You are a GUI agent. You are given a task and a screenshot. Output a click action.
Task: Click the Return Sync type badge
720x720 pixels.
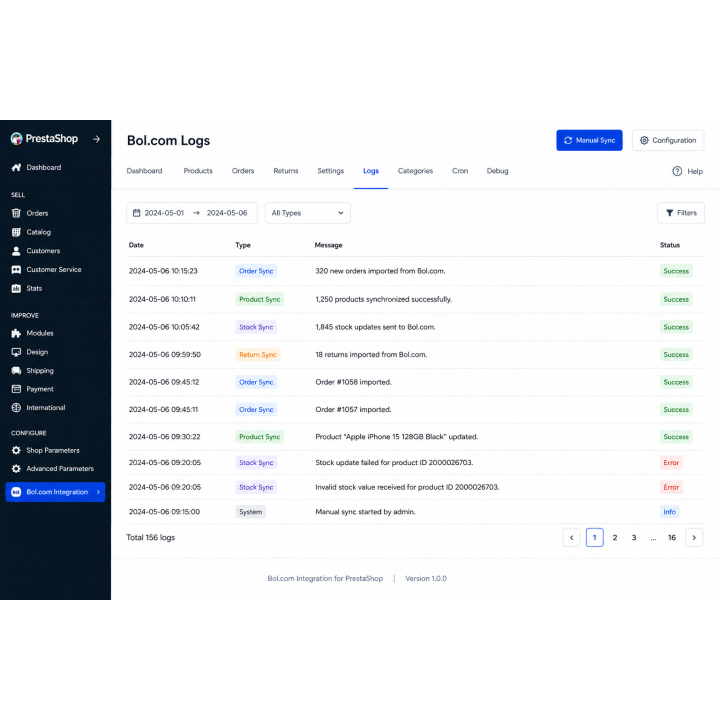(x=258, y=354)
